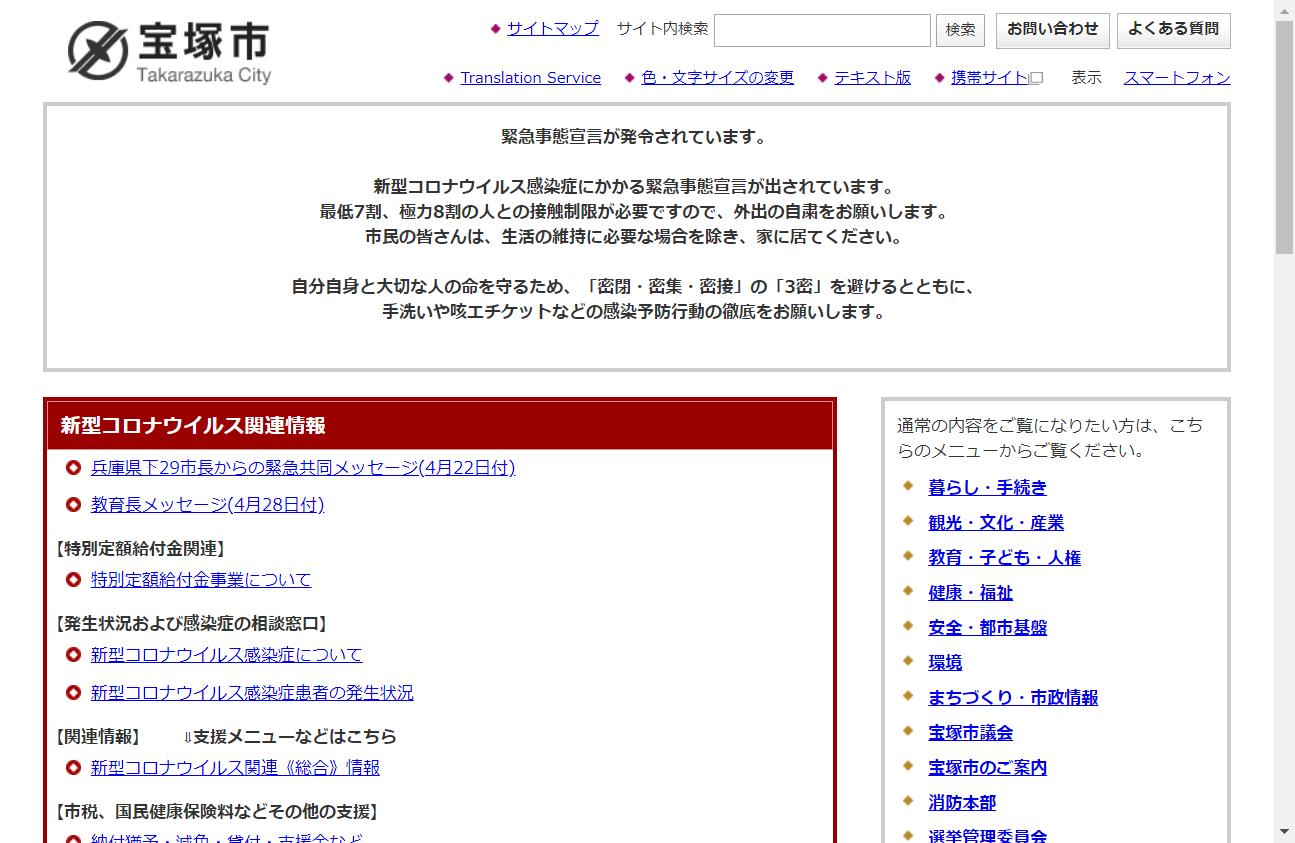Select 健康・福祉 menu item
Viewport: 1295px width, 843px height.
[x=970, y=593]
